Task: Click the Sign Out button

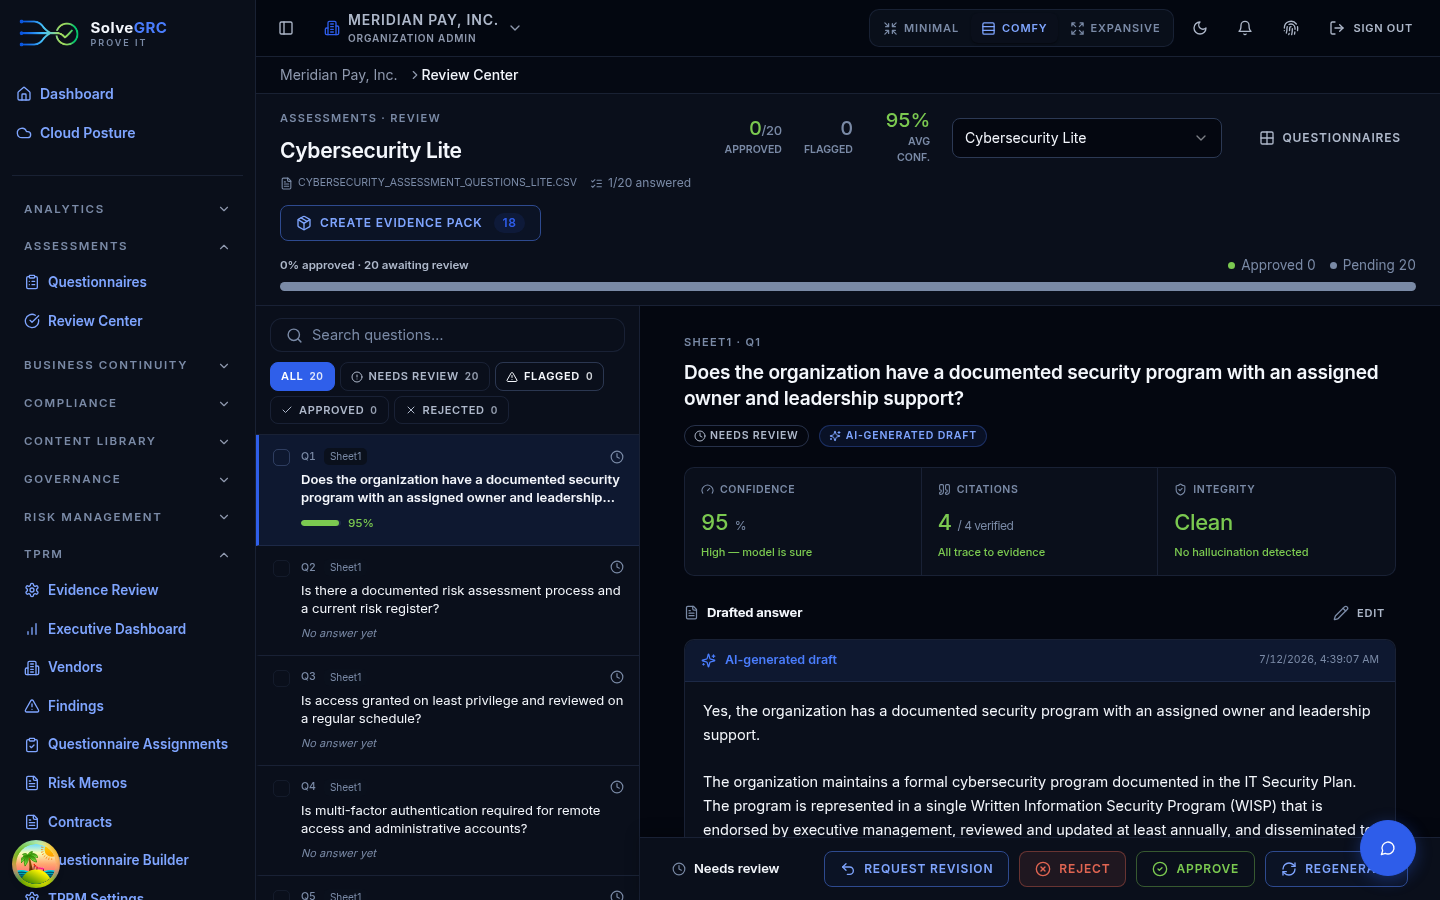Action: [1370, 28]
